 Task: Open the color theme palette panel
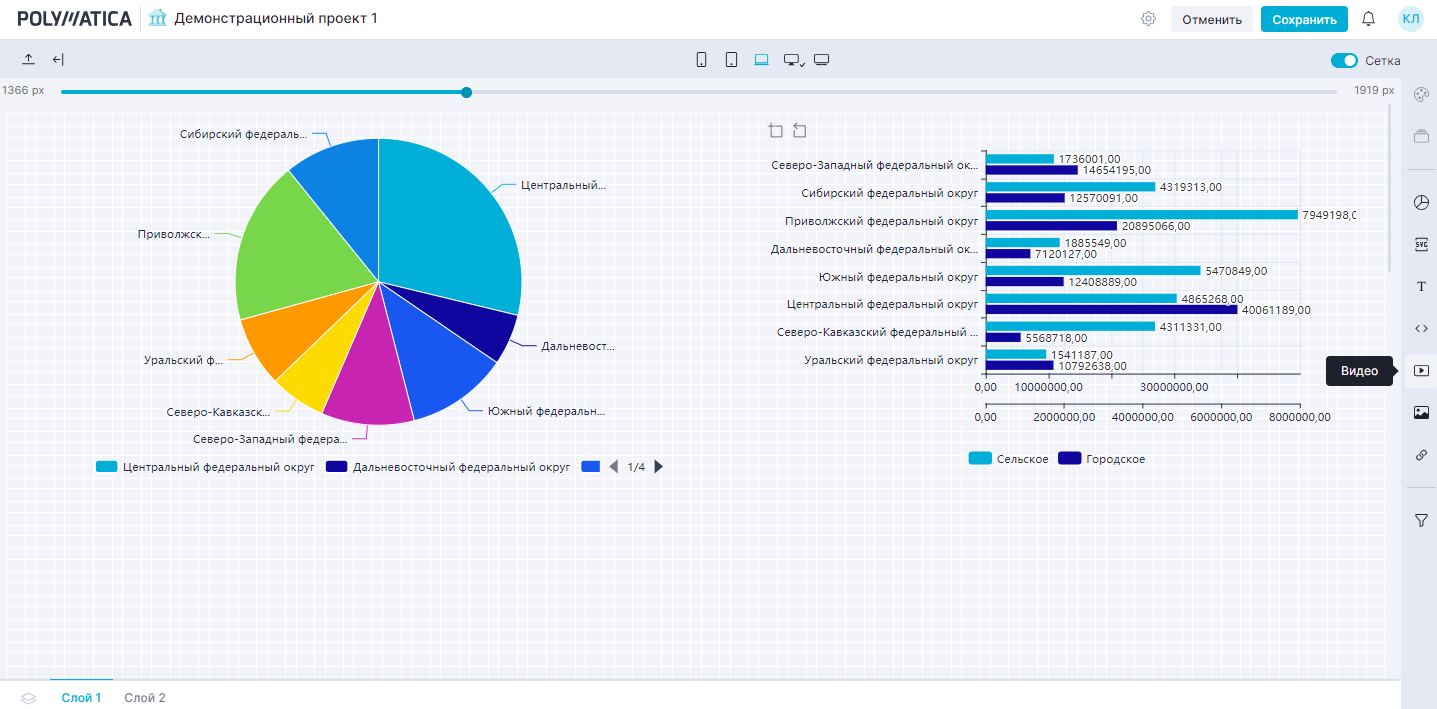(1421, 94)
